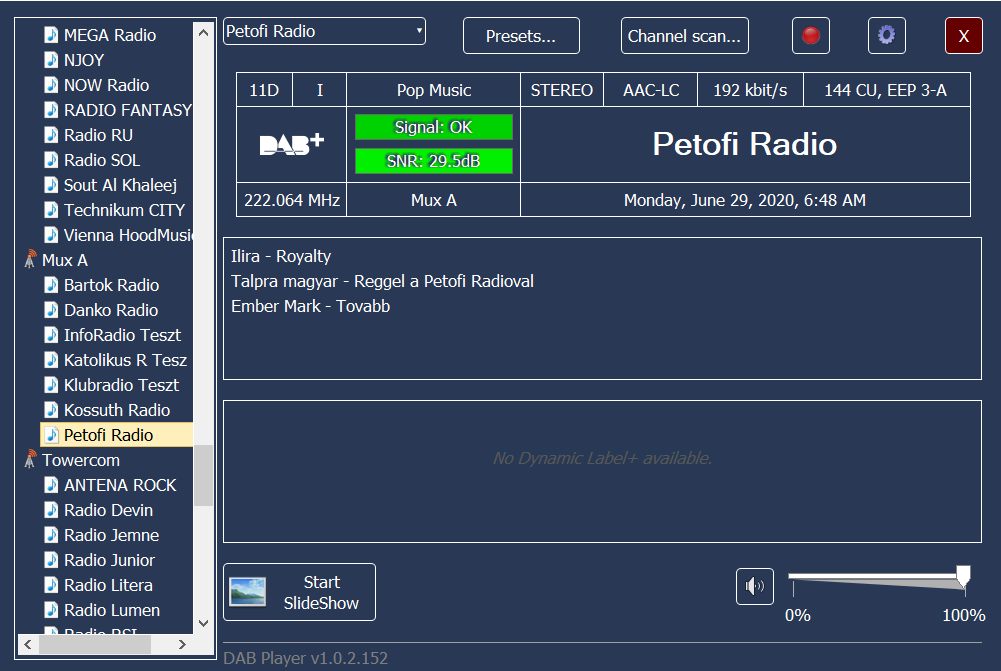The image size is (1001, 671).
Task: Click the slideshow picture icon
Action: coord(248,592)
